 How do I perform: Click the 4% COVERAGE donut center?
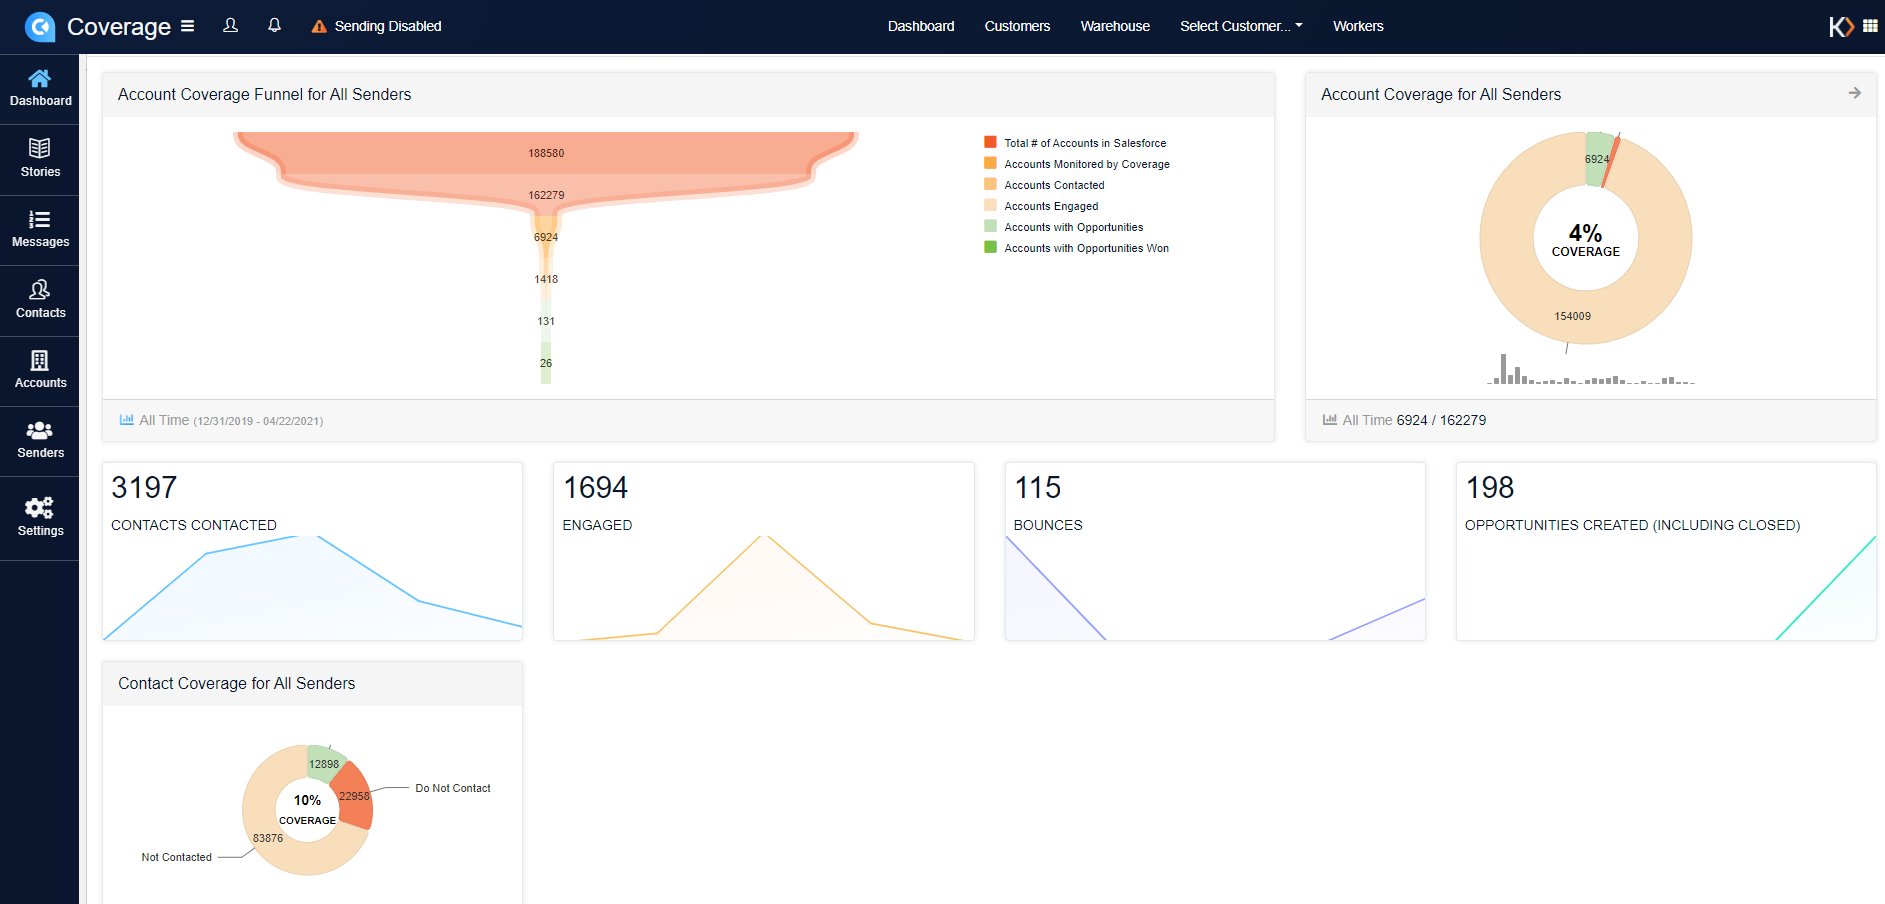1586,239
